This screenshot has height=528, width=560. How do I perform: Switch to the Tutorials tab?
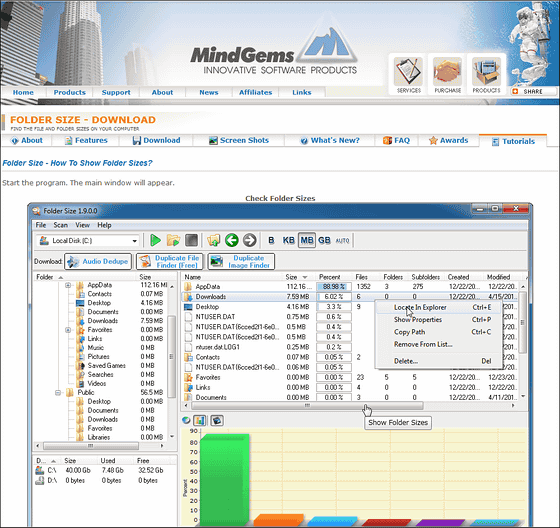point(513,141)
